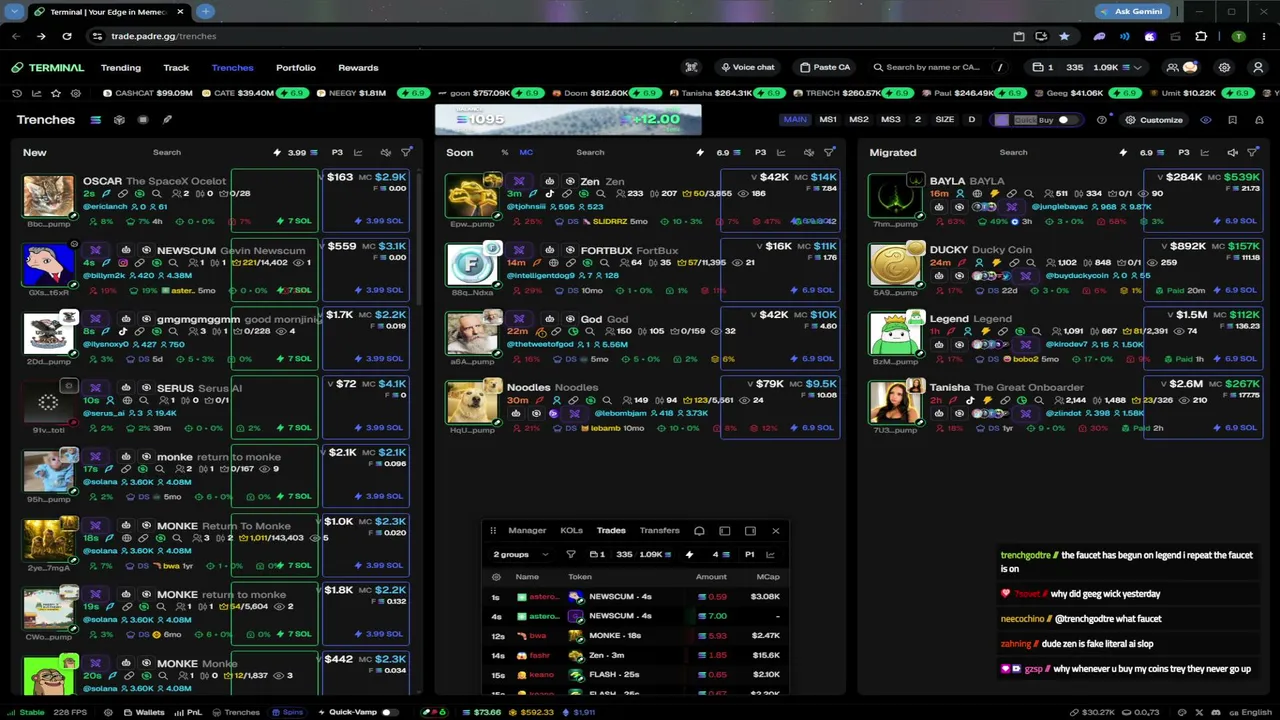Click the scan icon left of Voice chat

[x=691, y=68]
